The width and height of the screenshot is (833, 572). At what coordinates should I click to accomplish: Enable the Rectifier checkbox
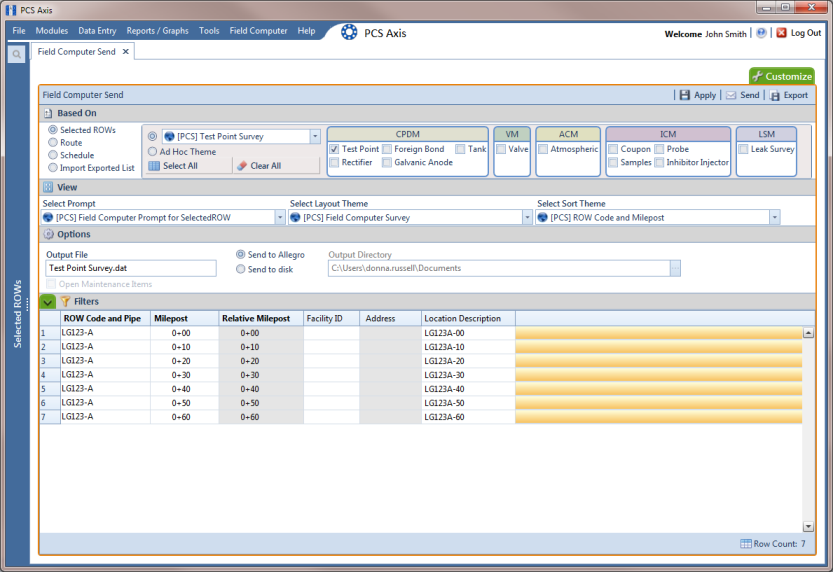334,162
